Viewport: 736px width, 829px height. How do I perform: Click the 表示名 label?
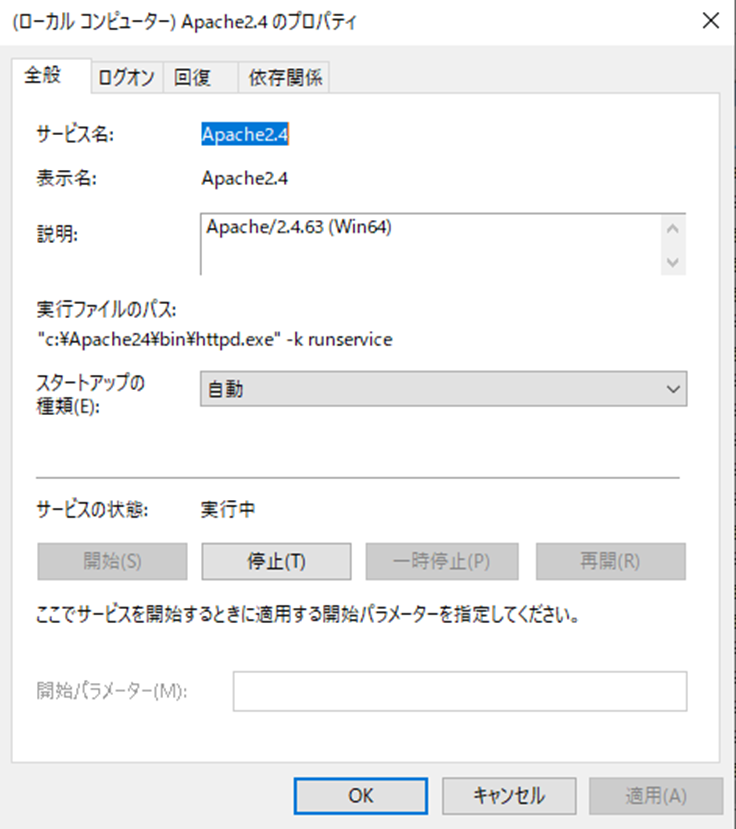point(66,178)
